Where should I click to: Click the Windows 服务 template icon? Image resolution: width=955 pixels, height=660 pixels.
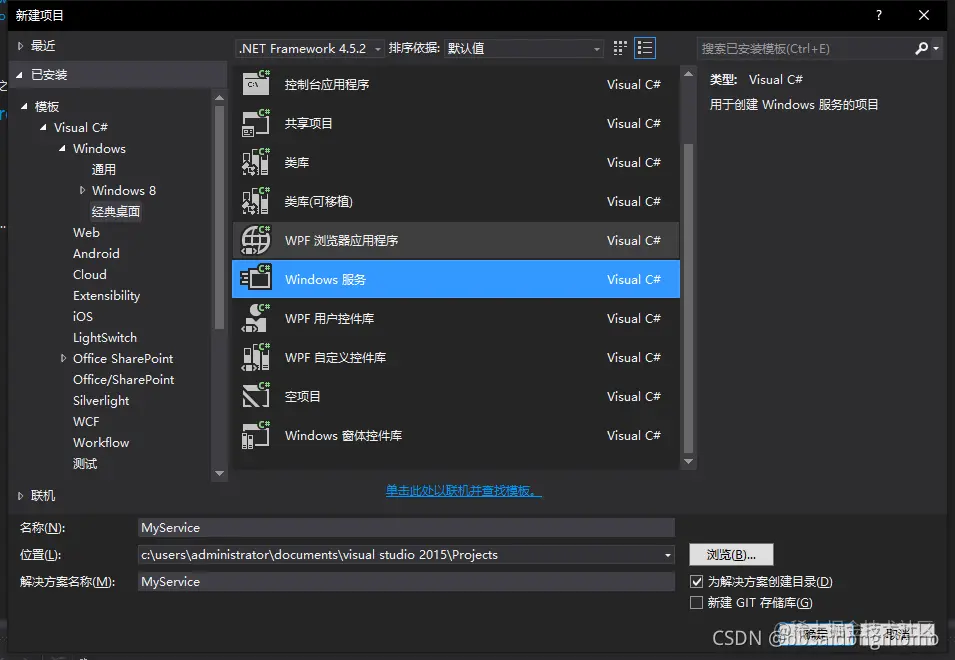point(256,279)
